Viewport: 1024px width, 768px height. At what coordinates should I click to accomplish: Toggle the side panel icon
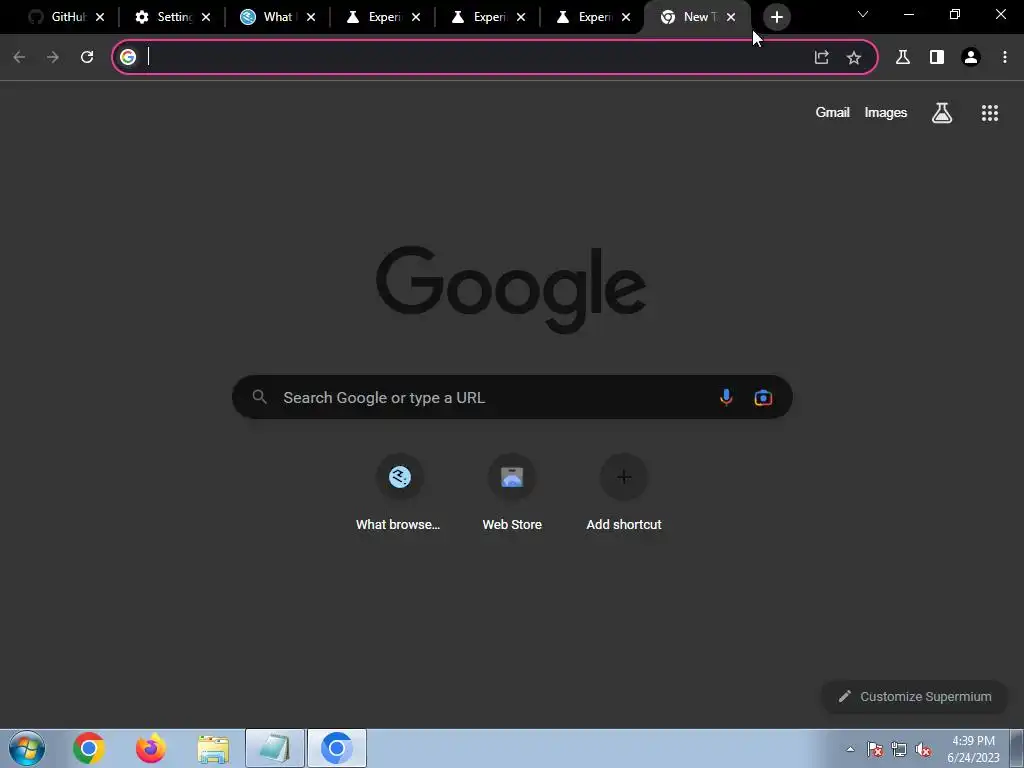(936, 57)
